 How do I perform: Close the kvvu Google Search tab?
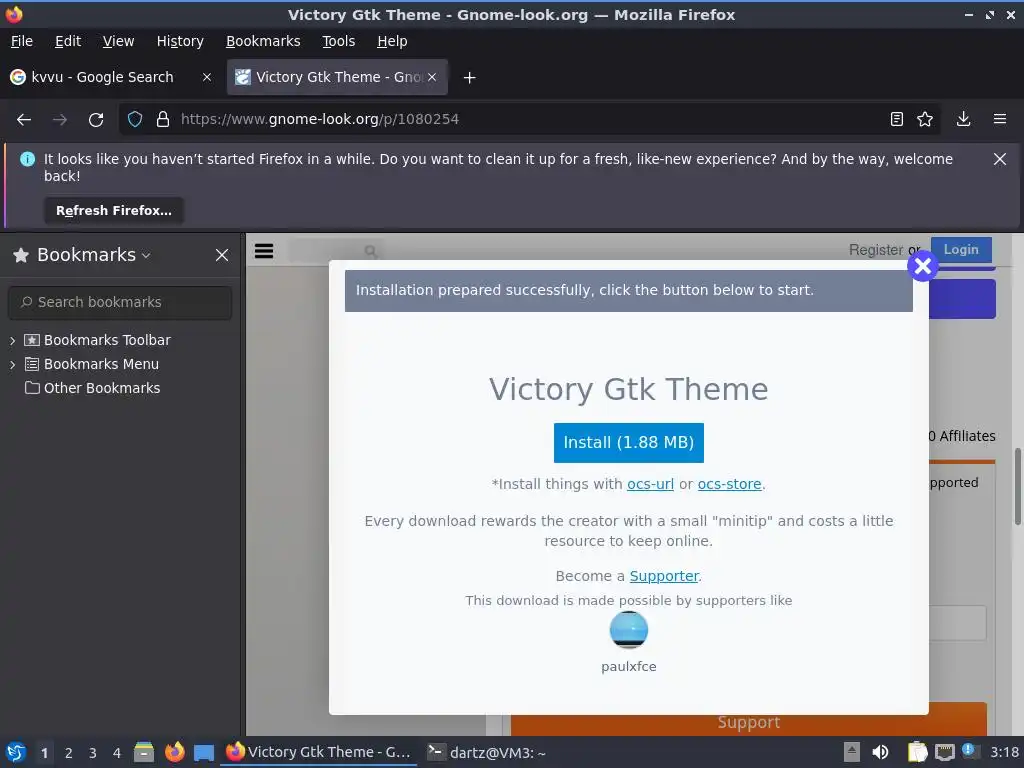click(207, 77)
